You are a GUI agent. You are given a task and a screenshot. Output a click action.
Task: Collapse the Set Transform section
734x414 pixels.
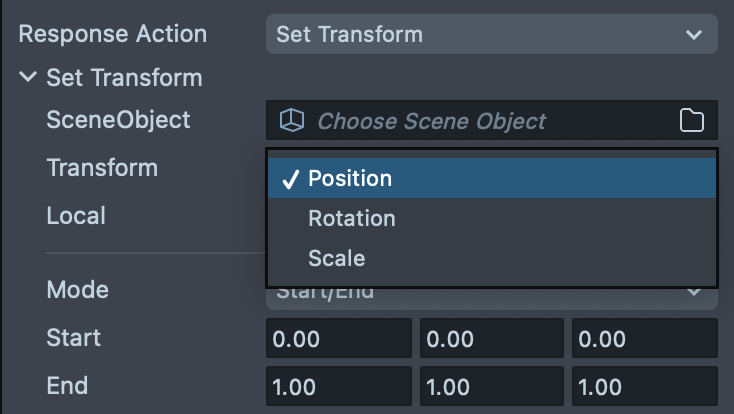pos(28,77)
